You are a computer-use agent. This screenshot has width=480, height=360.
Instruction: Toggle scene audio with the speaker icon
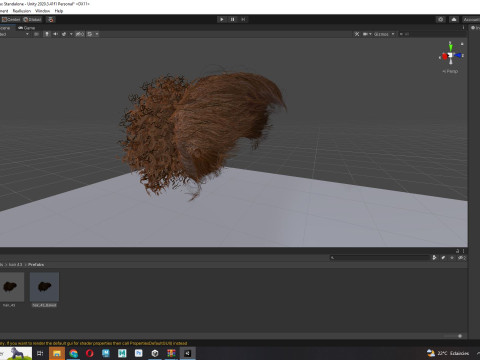click(x=55, y=34)
